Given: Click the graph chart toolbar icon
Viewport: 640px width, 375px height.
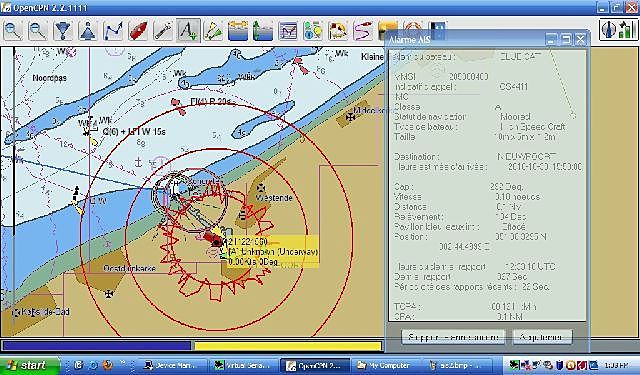Looking at the screenshot, I should (x=288, y=31).
